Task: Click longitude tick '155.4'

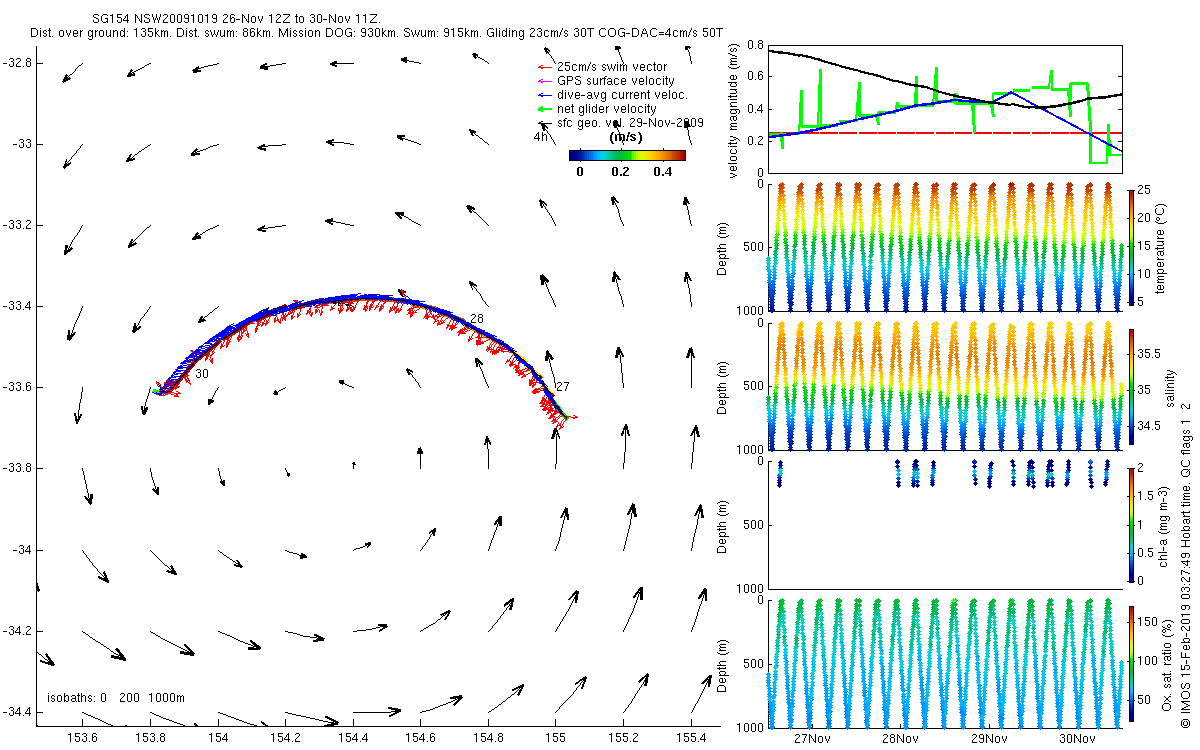Action: [691, 738]
